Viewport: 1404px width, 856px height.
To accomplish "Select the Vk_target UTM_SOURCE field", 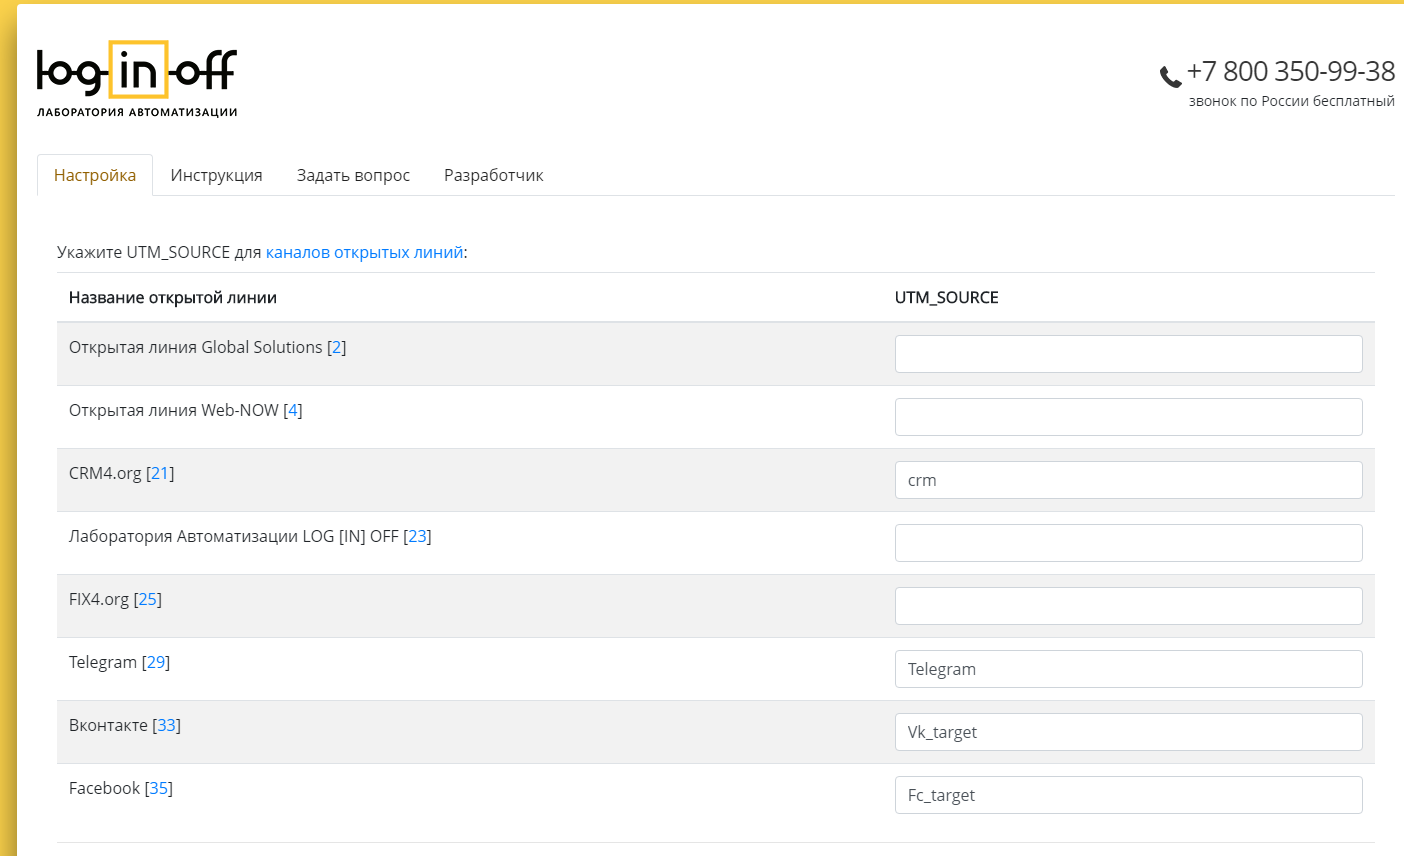I will [1128, 732].
